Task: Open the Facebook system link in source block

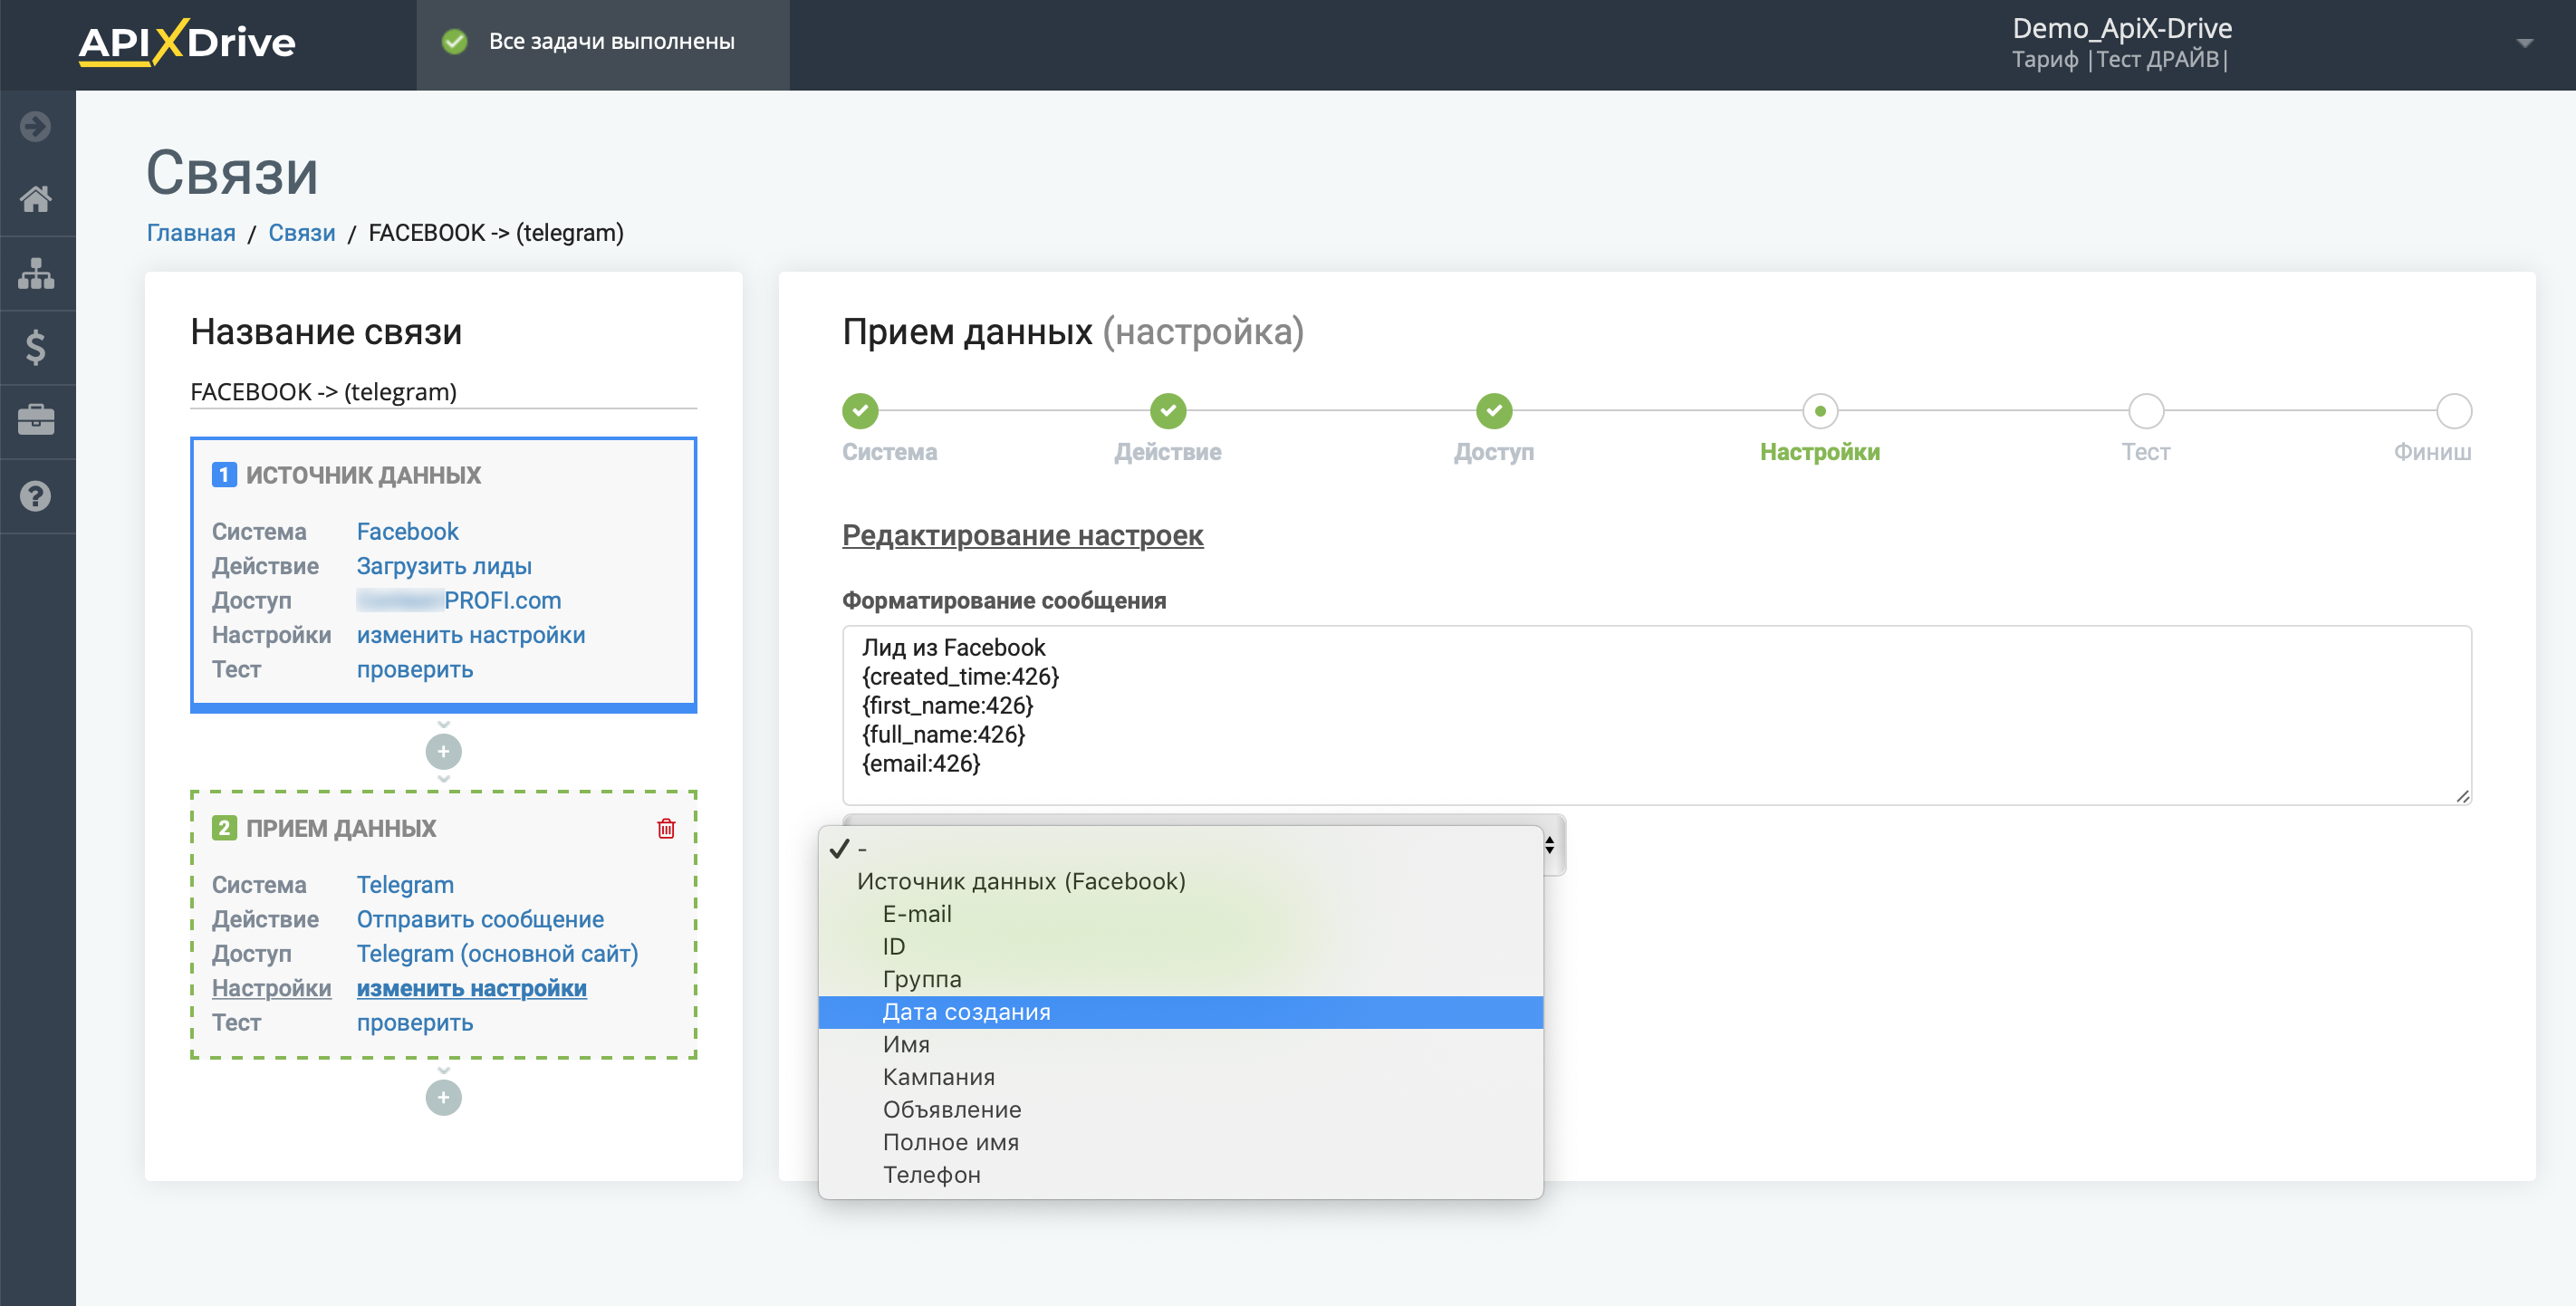Action: click(407, 531)
